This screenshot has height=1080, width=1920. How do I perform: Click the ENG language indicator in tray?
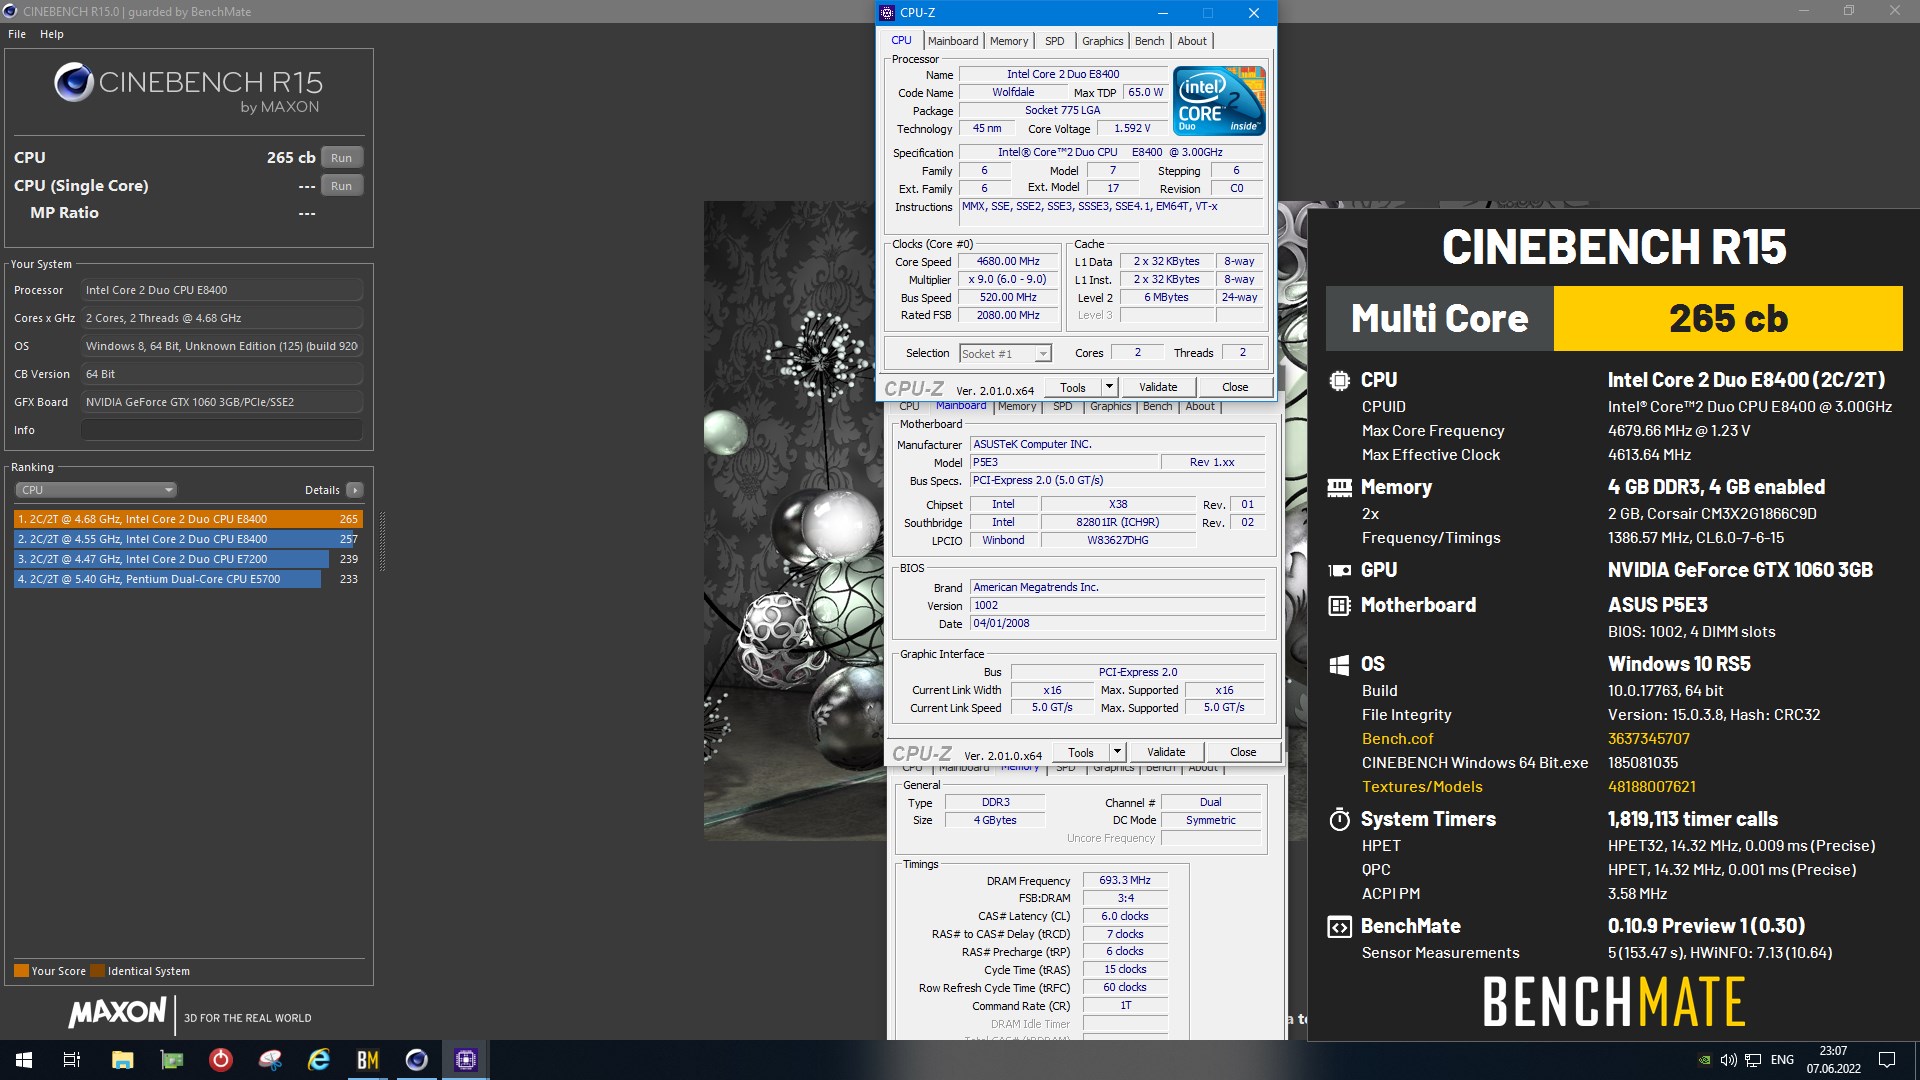[1782, 1060]
